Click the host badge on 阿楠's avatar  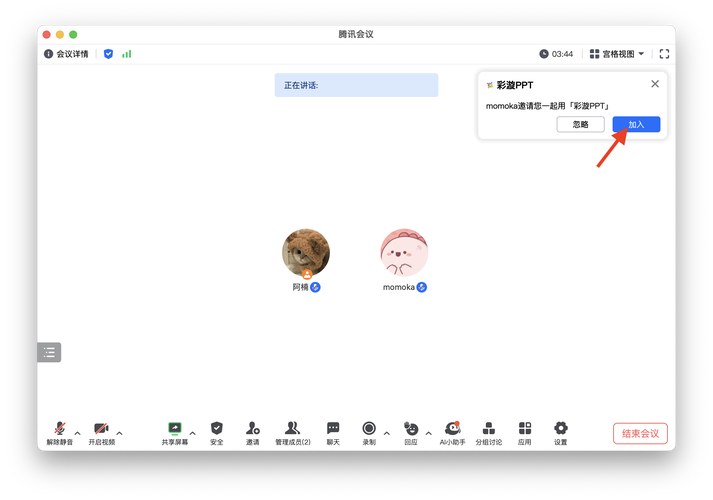click(x=307, y=274)
